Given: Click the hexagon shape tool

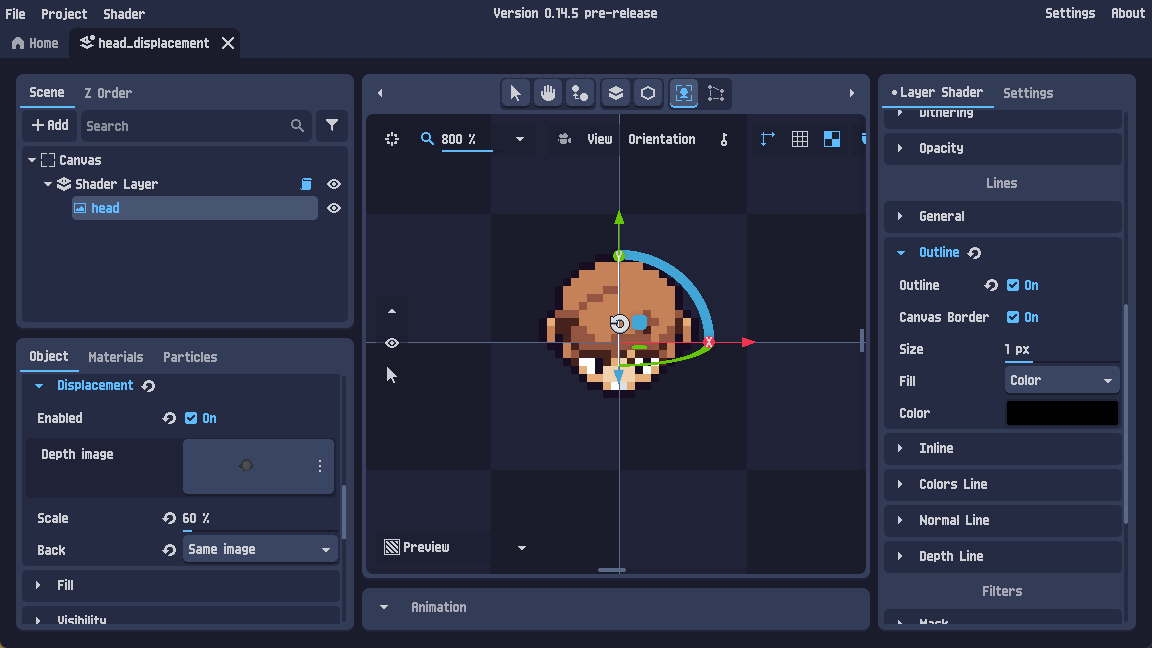Looking at the screenshot, I should [647, 92].
